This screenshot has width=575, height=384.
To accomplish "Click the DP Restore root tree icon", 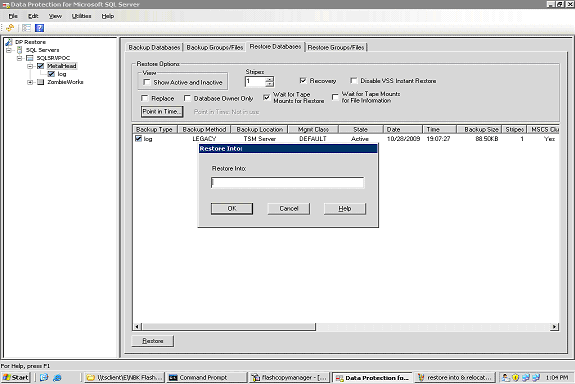I will [x=9, y=42].
